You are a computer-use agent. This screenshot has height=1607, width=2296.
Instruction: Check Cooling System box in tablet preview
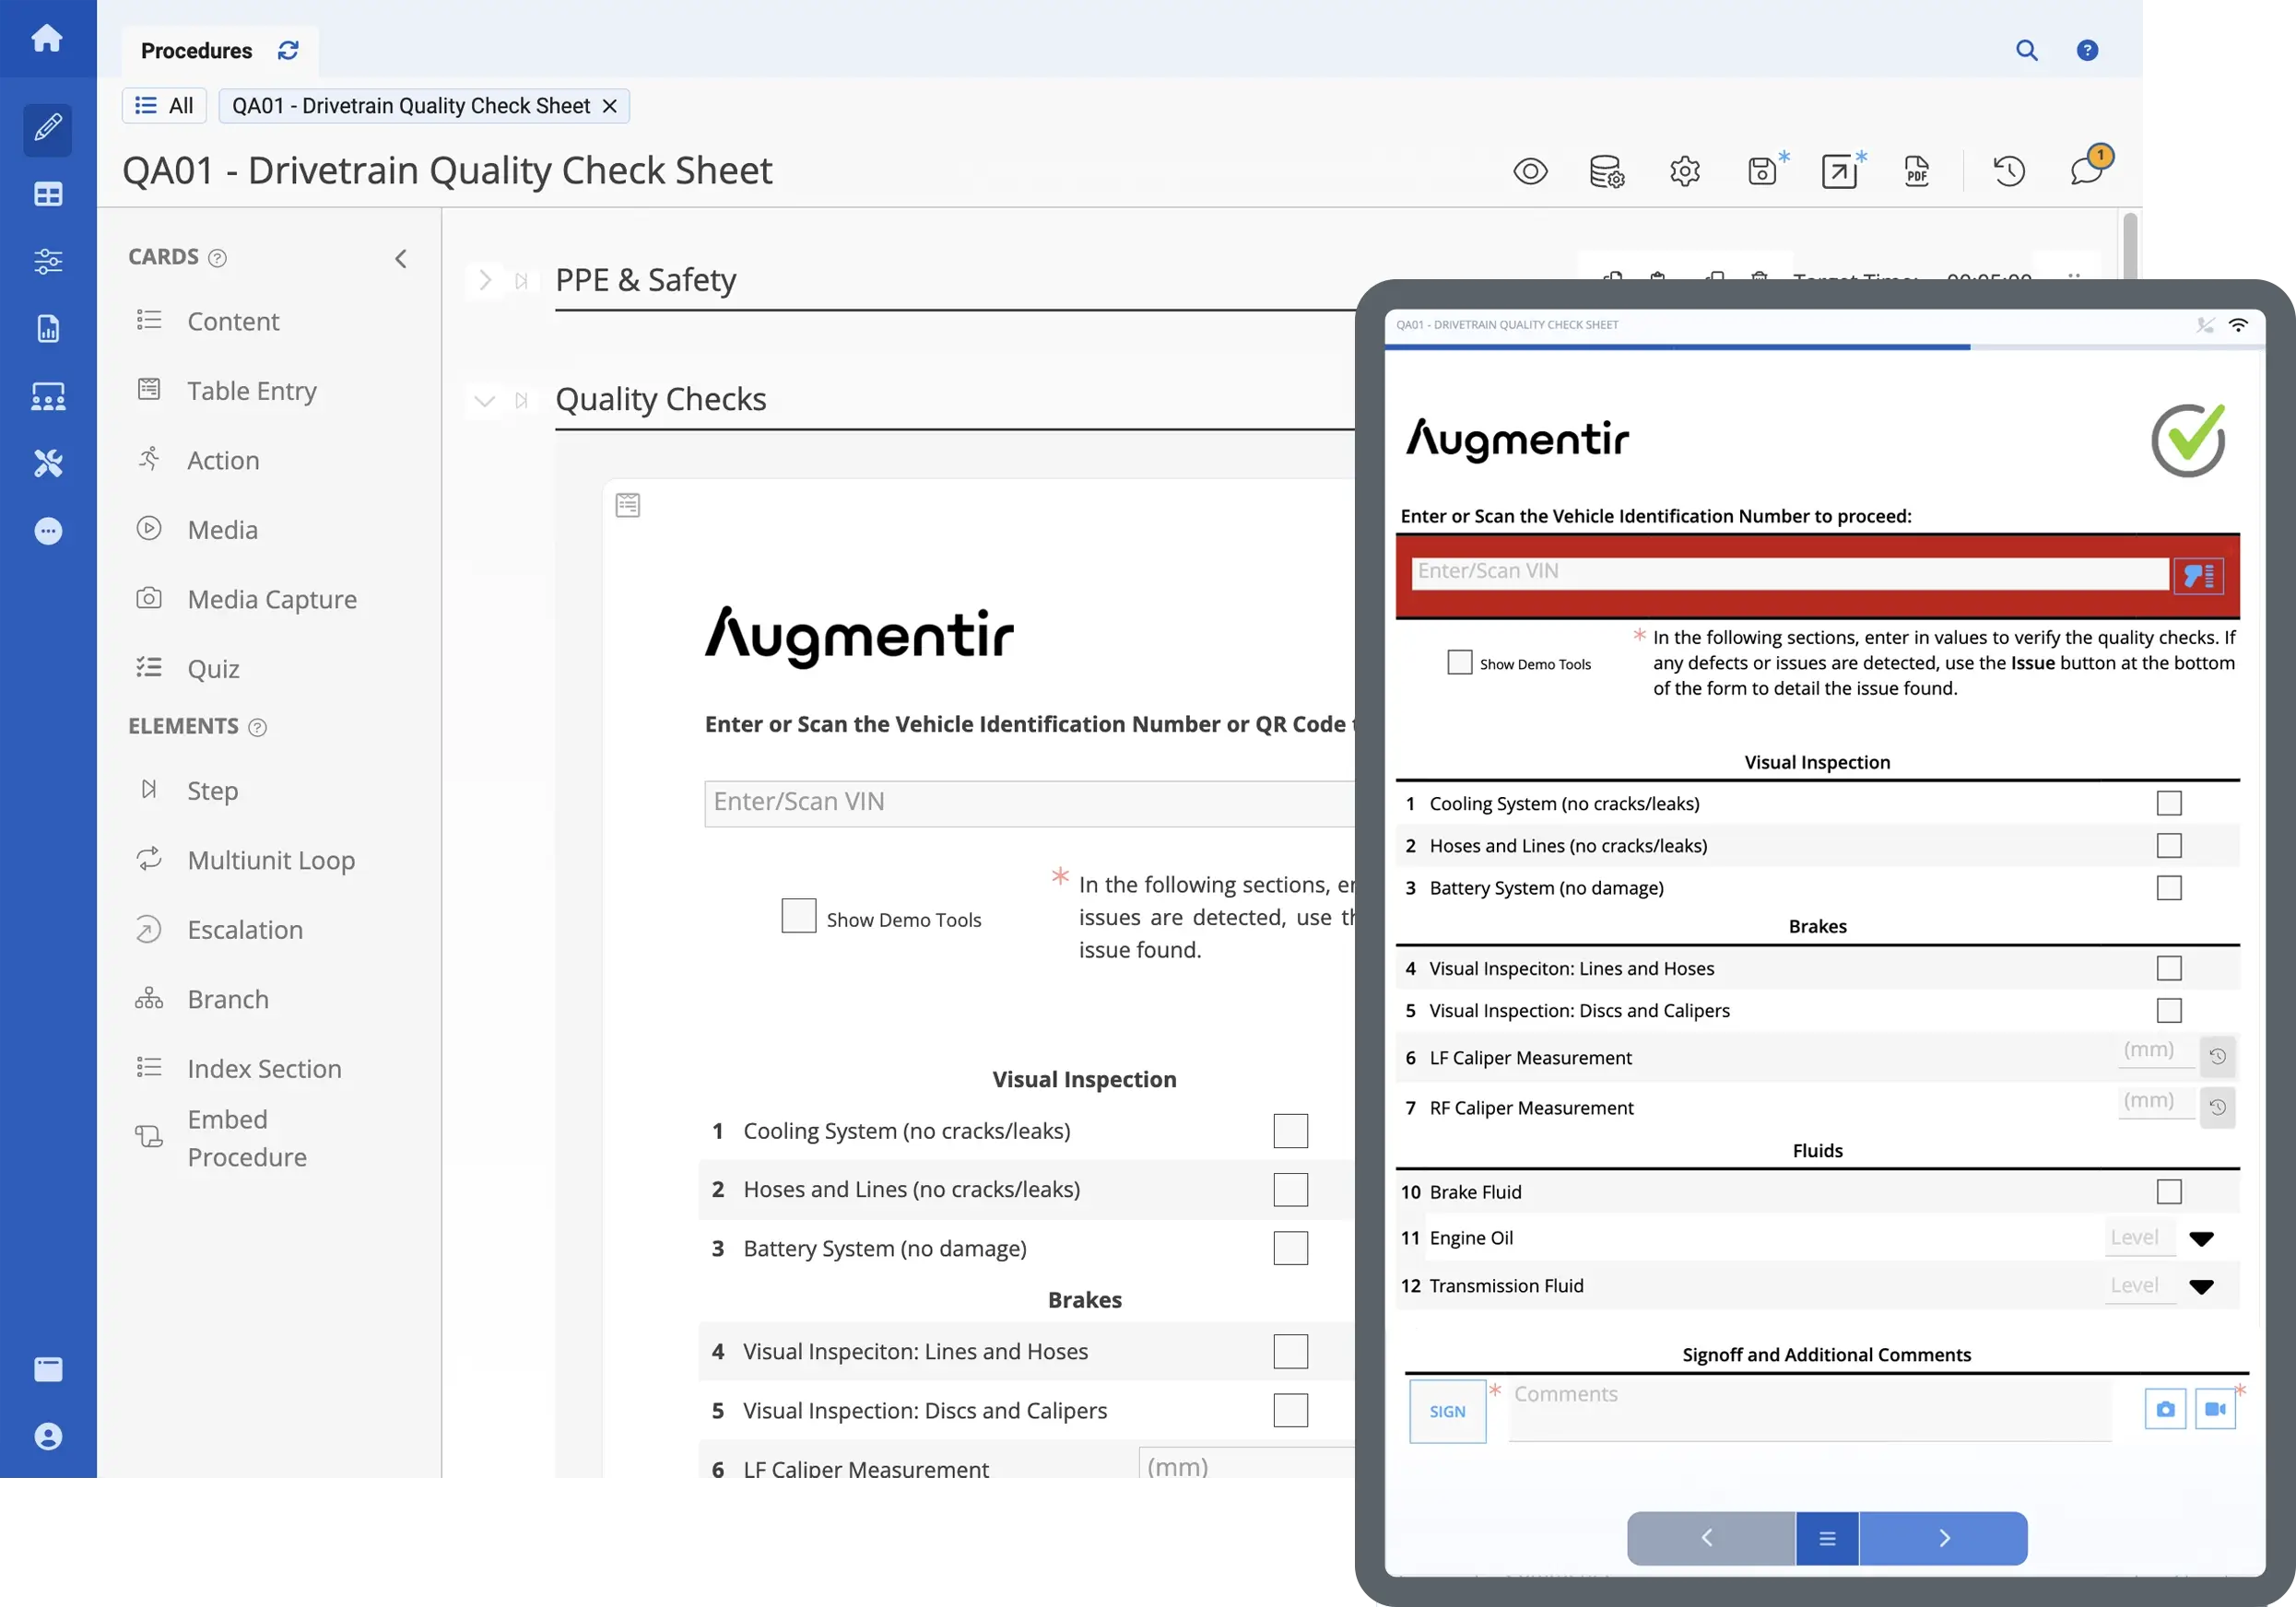pos(2168,803)
